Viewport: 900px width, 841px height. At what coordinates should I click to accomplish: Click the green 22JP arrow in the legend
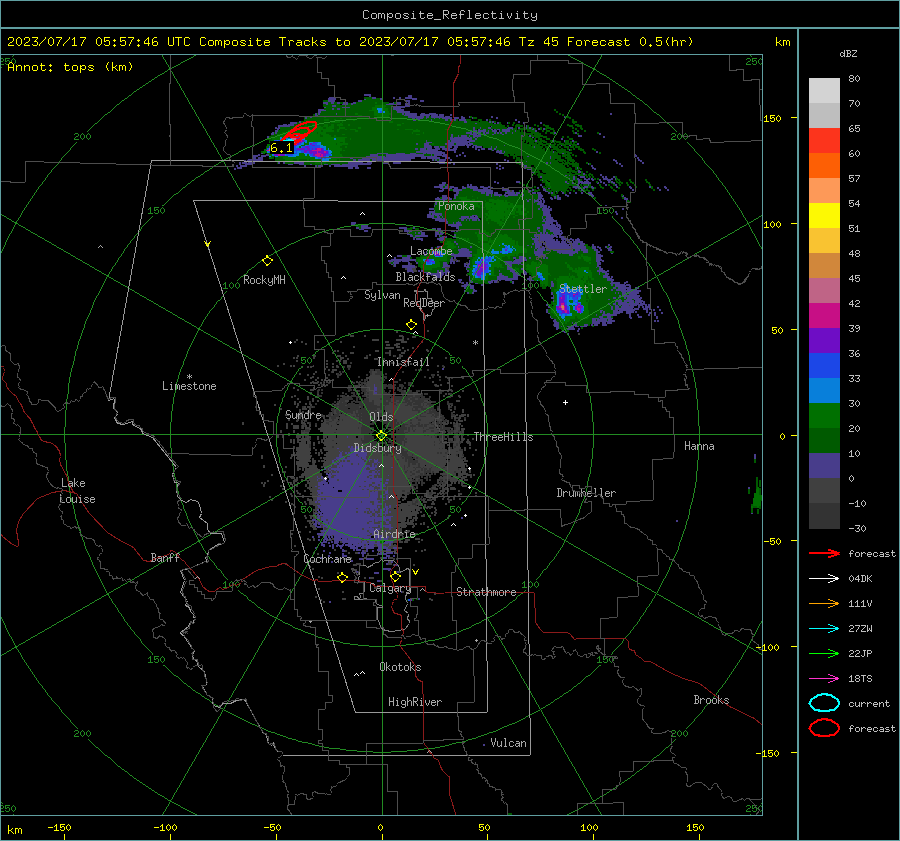pos(824,653)
